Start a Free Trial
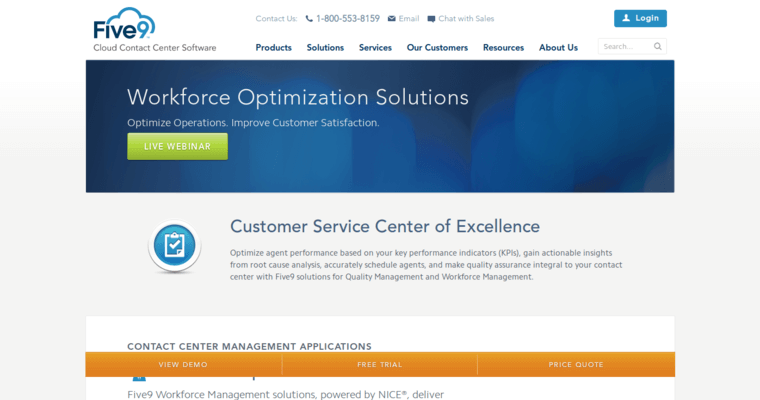760x400 pixels. [379, 364]
